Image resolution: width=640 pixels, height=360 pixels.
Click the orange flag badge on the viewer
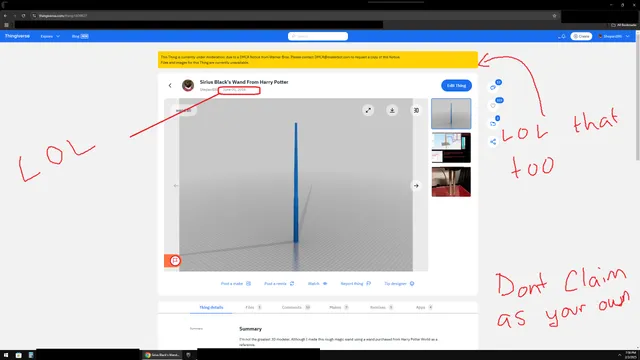point(175,260)
